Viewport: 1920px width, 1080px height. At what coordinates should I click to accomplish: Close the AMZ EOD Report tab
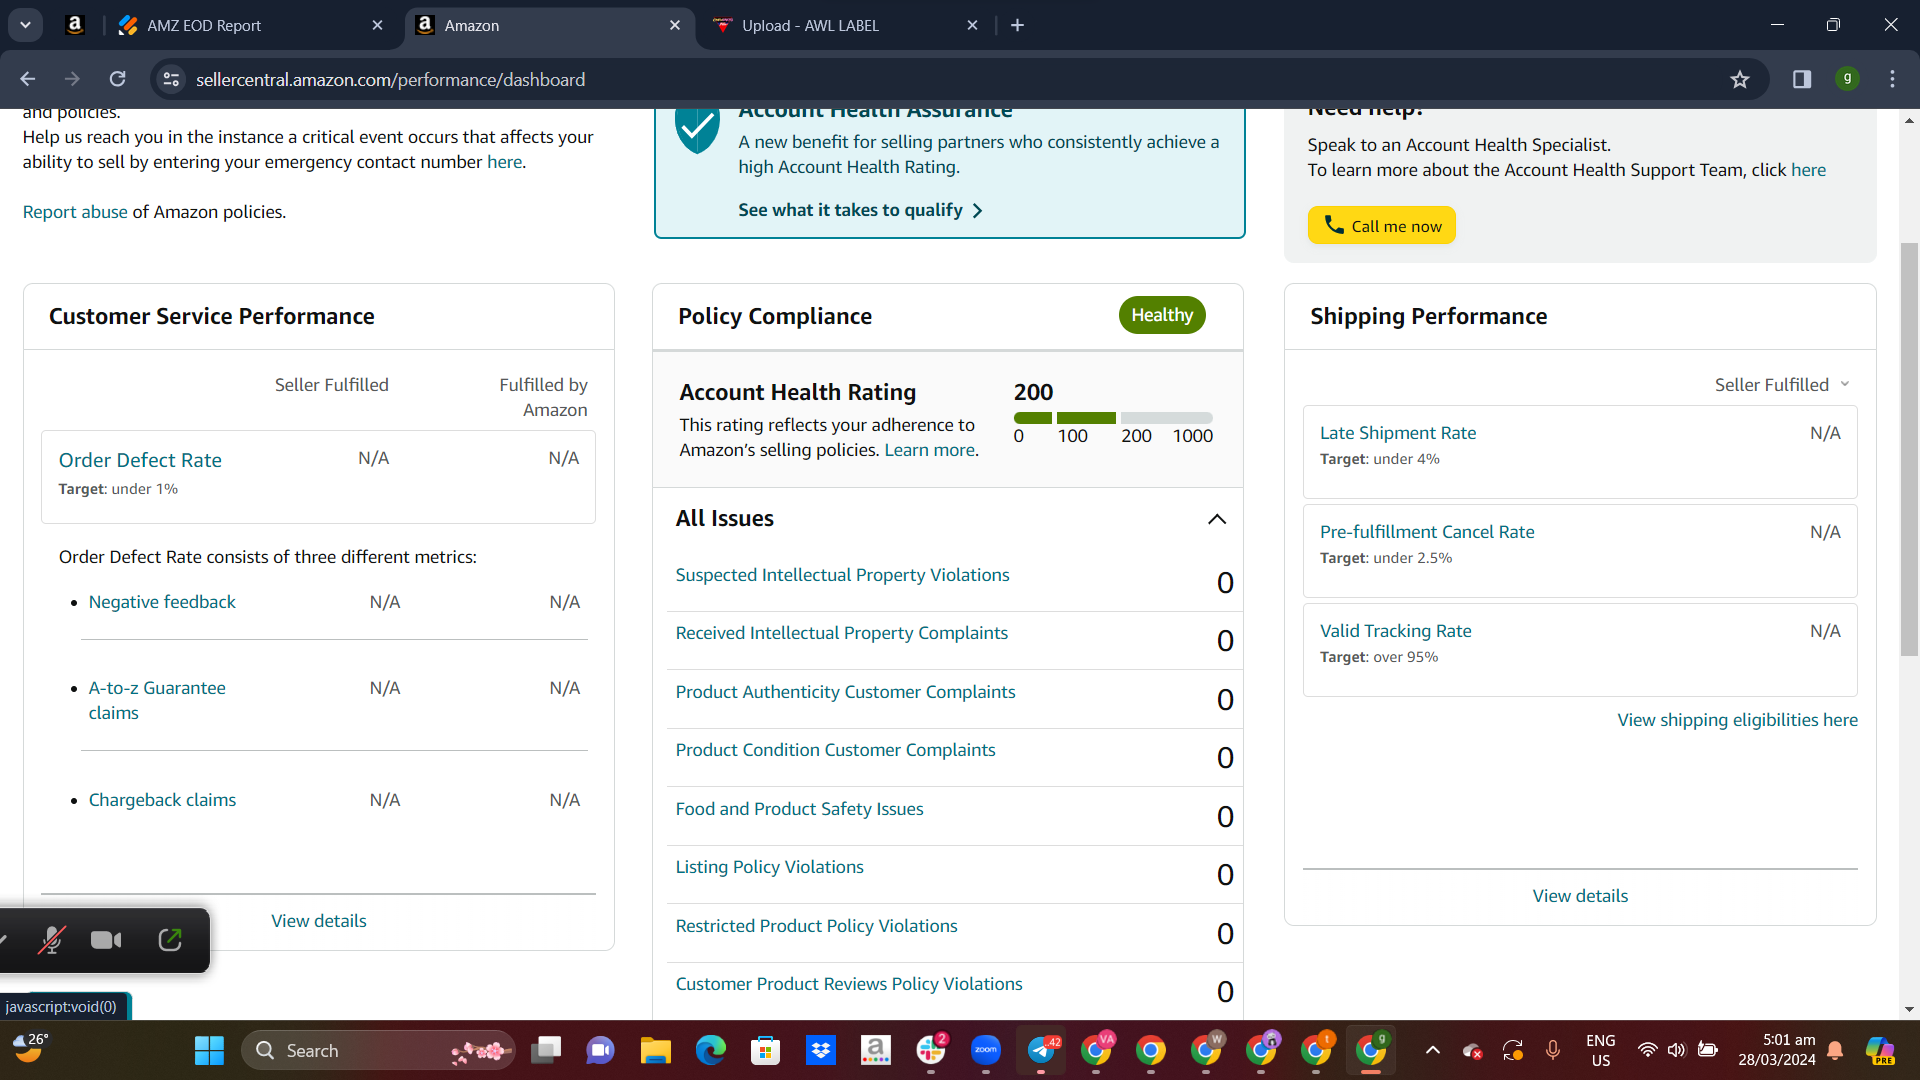point(377,25)
